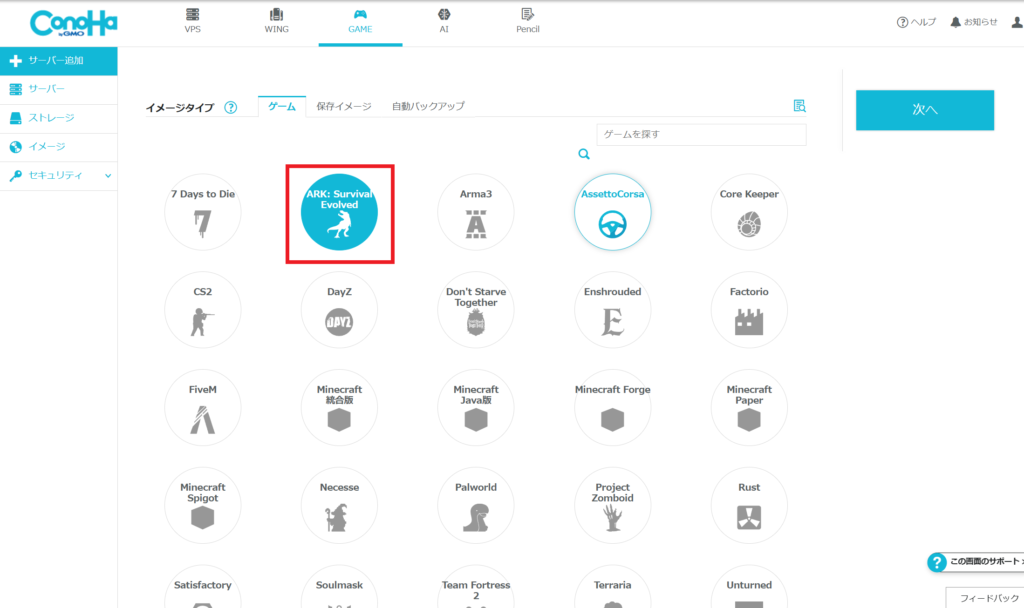The height and width of the screenshot is (608, 1024).
Task: Click the サーバー追加 sidebar button
Action: (x=58, y=61)
